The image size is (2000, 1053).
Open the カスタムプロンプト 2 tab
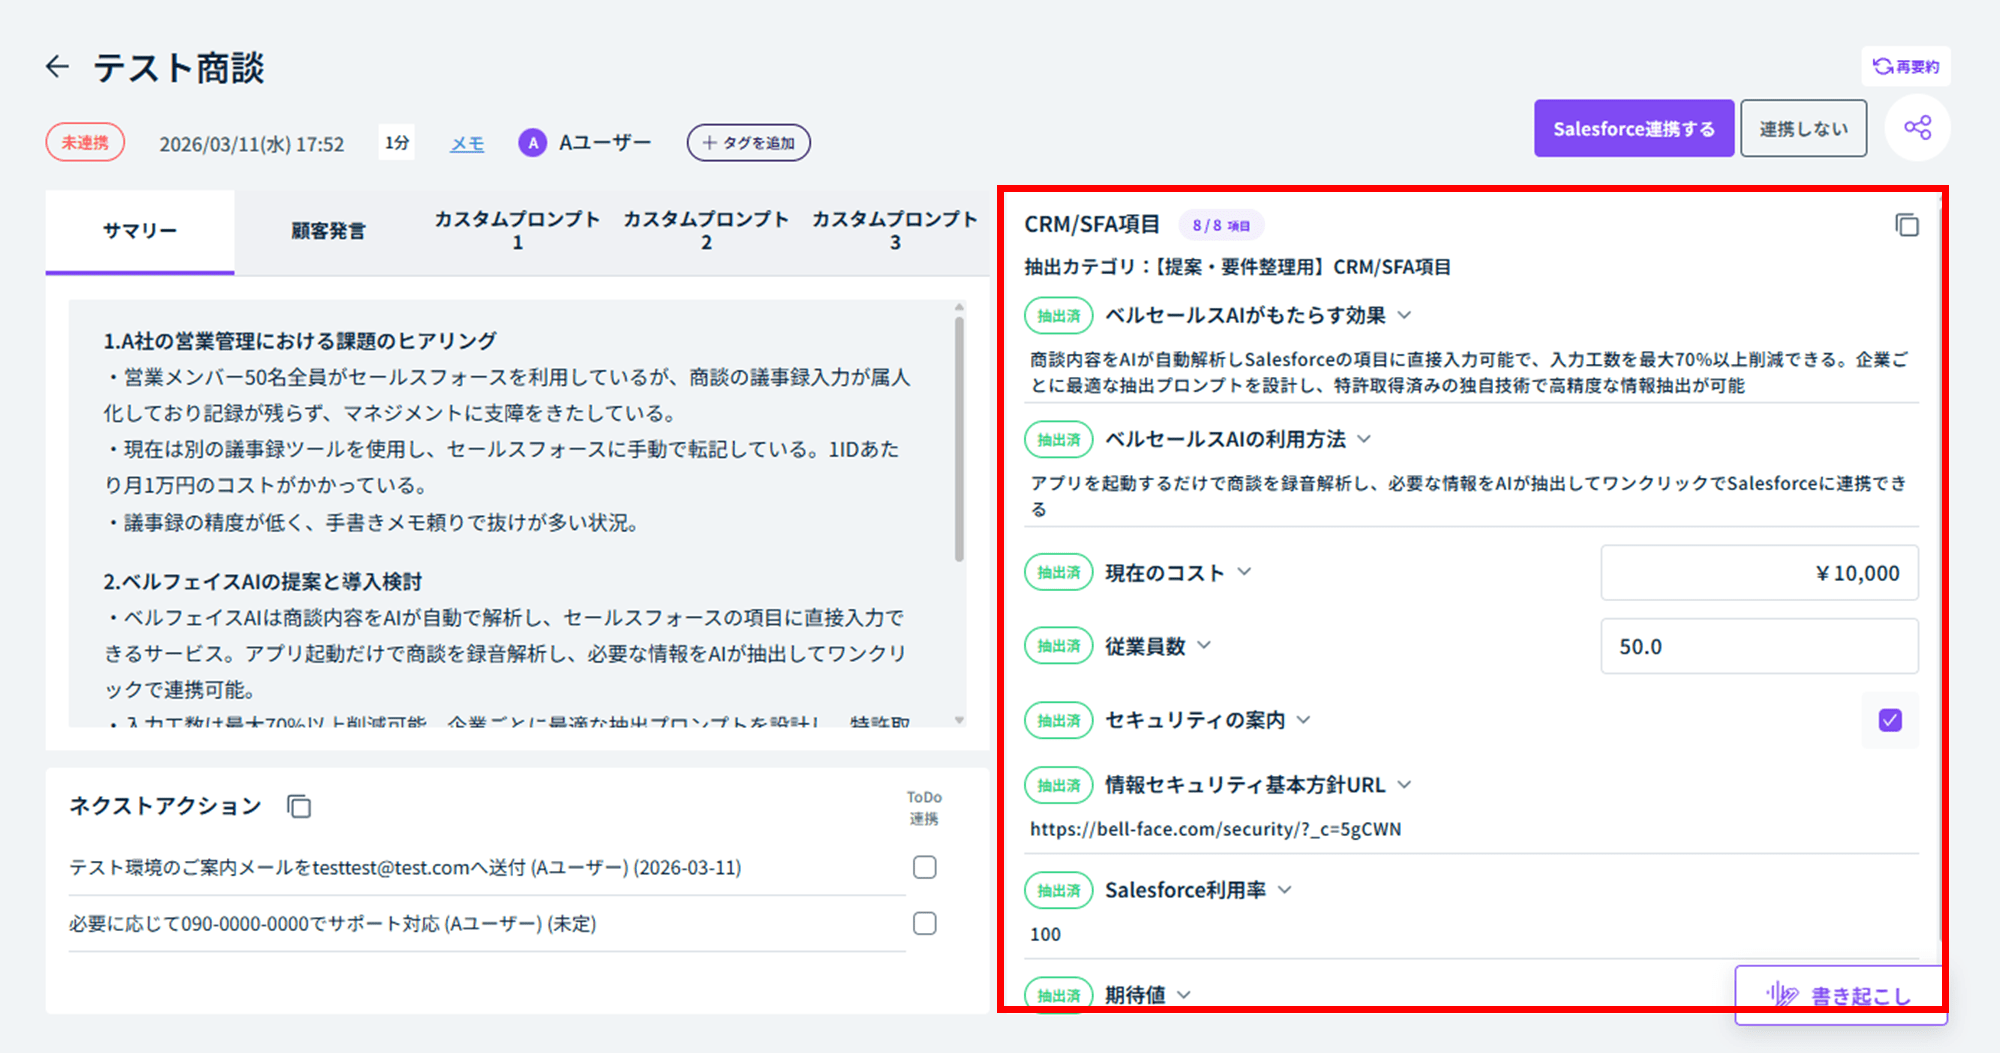tap(706, 231)
